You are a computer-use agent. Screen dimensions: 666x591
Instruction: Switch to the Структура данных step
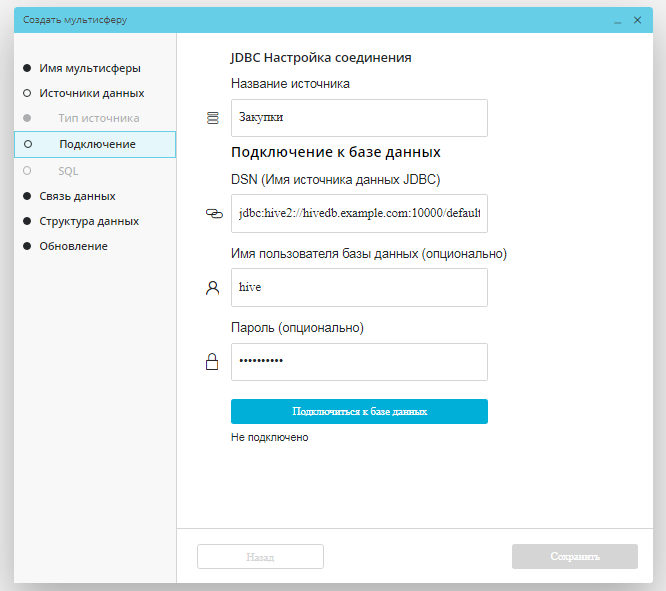88,221
